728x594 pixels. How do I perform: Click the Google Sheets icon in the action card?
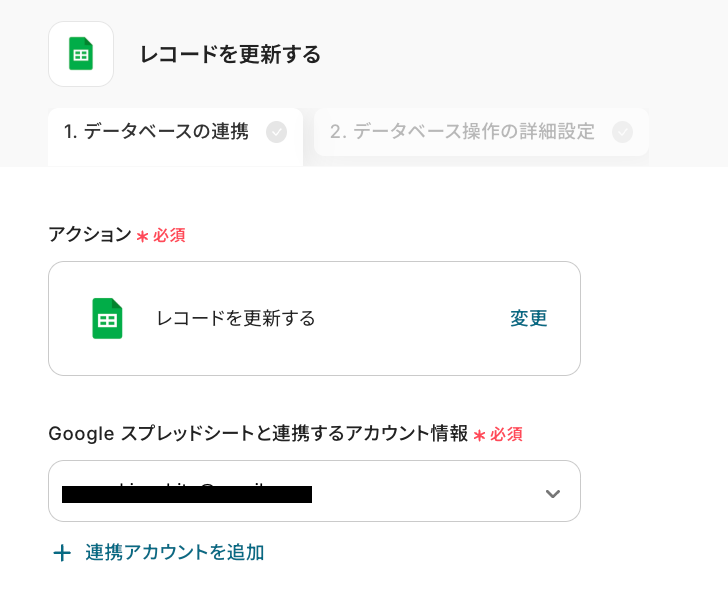[107, 319]
